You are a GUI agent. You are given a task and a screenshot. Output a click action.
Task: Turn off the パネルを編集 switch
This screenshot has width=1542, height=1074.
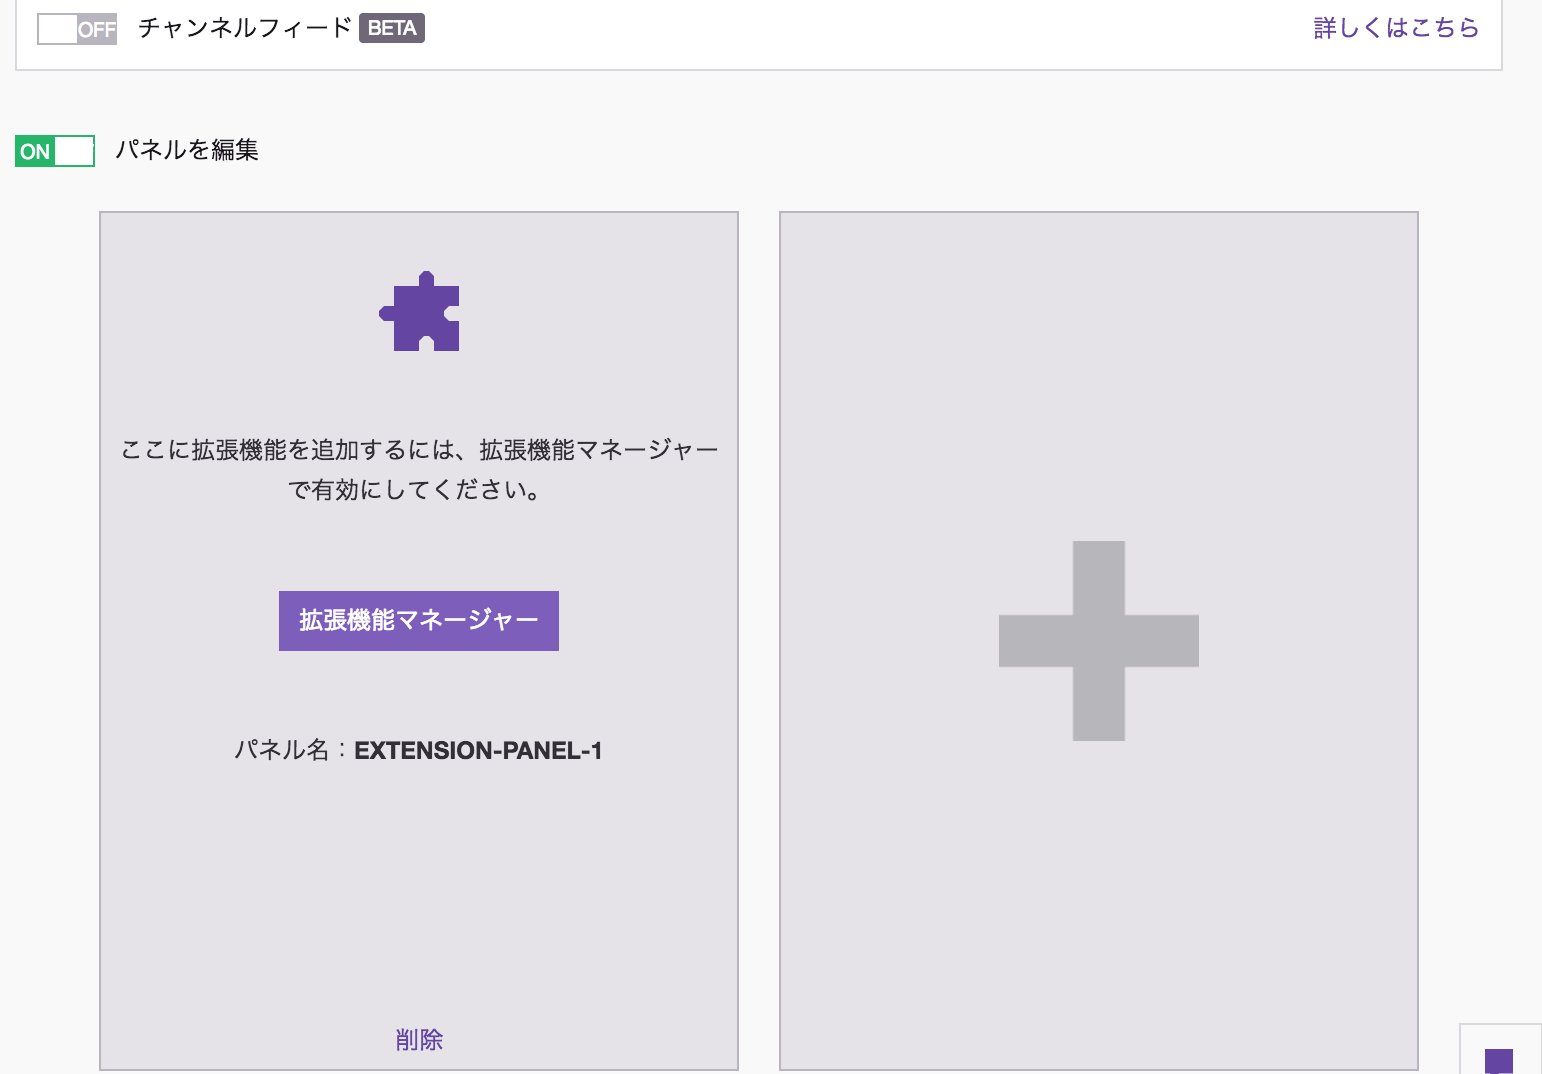point(55,151)
